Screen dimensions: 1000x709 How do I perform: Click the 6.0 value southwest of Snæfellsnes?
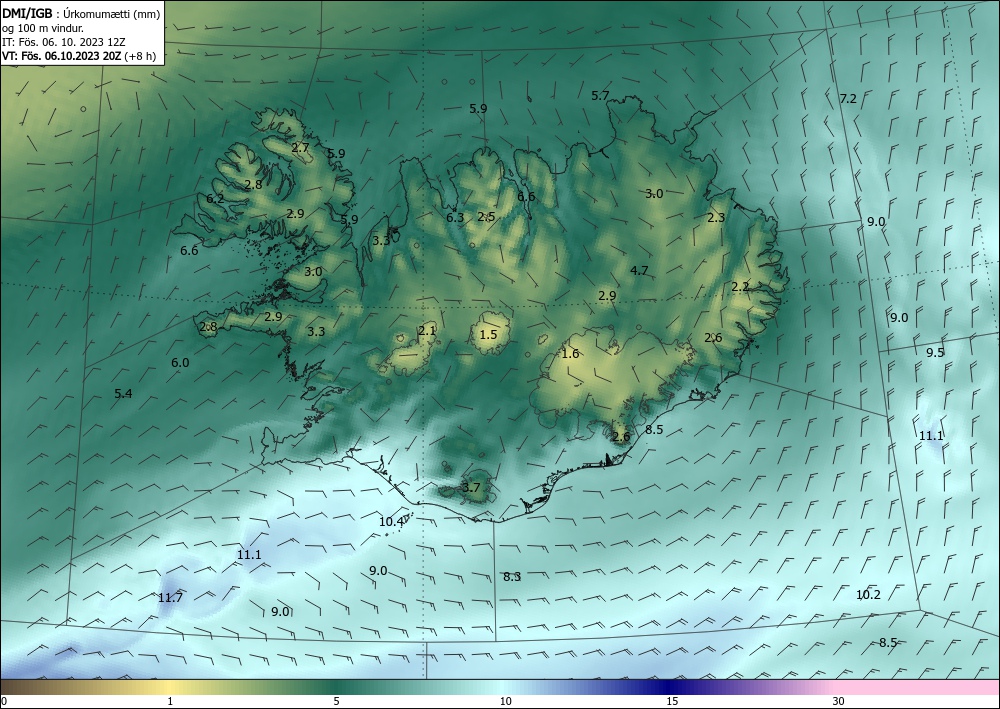click(180, 363)
